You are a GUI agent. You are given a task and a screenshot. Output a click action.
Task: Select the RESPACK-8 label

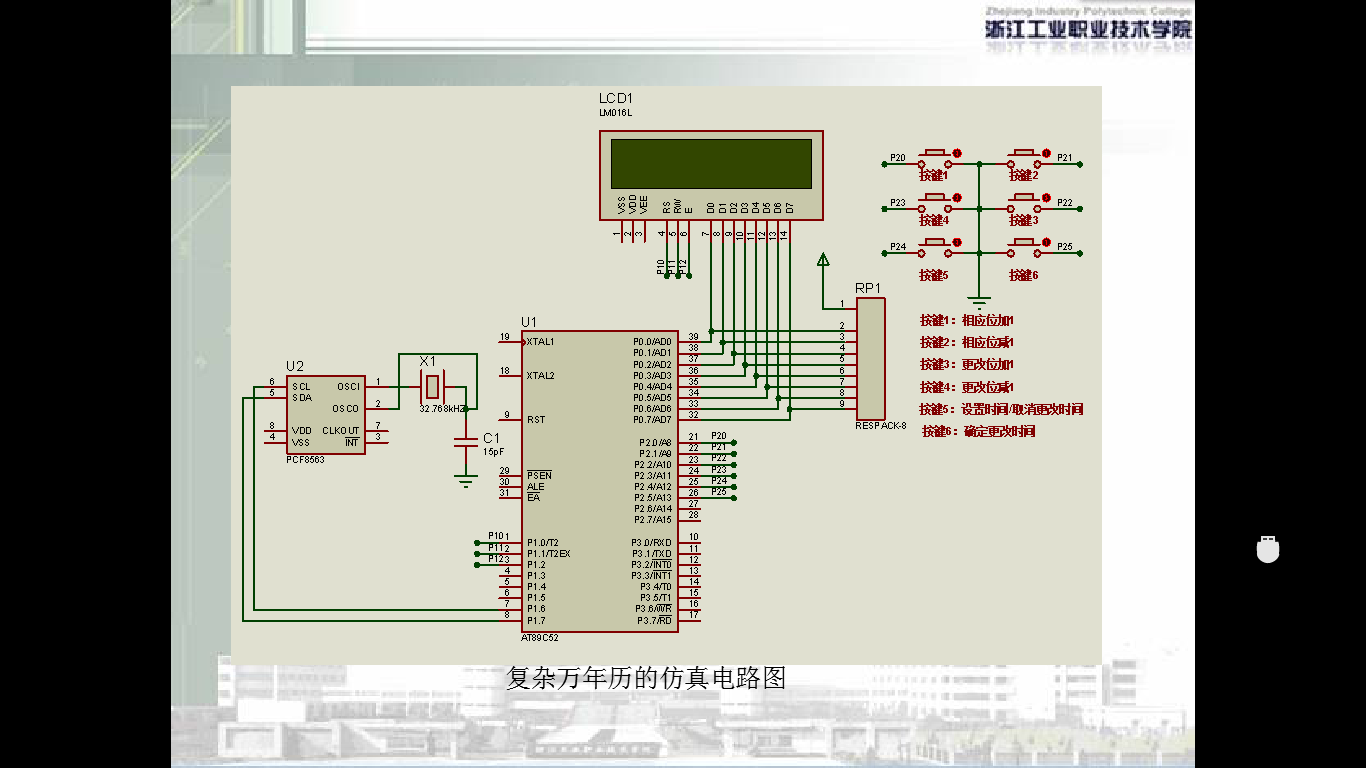click(881, 425)
